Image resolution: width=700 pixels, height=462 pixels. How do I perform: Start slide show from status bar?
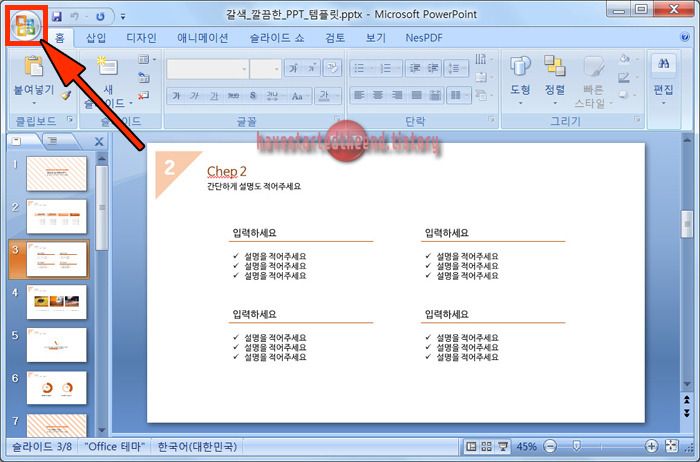[503, 446]
